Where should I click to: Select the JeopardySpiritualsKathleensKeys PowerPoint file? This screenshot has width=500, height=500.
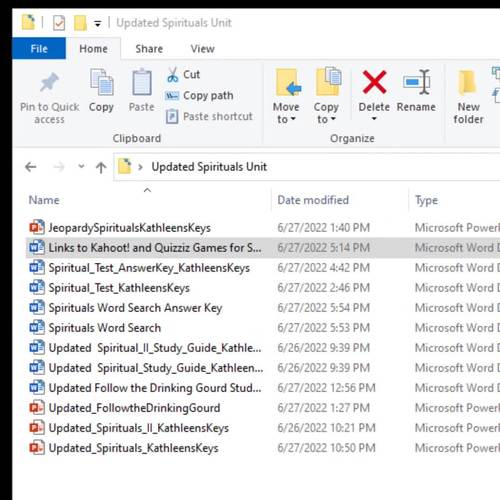[x=130, y=228]
